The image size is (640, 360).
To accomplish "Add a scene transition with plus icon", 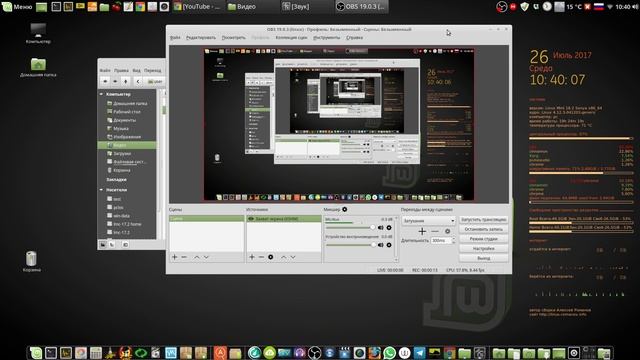I will (x=422, y=231).
